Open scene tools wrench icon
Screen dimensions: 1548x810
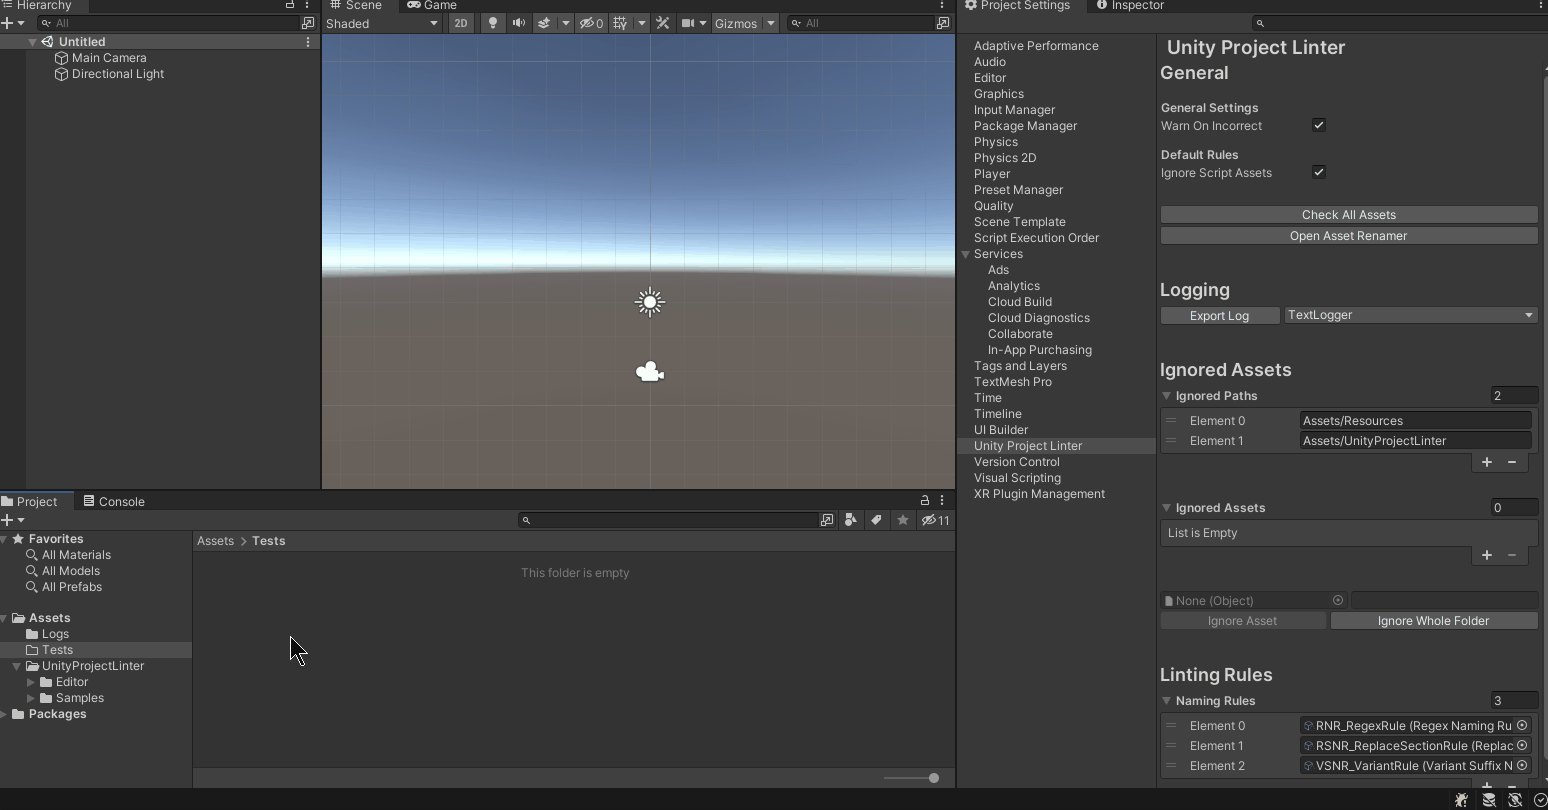click(x=662, y=23)
